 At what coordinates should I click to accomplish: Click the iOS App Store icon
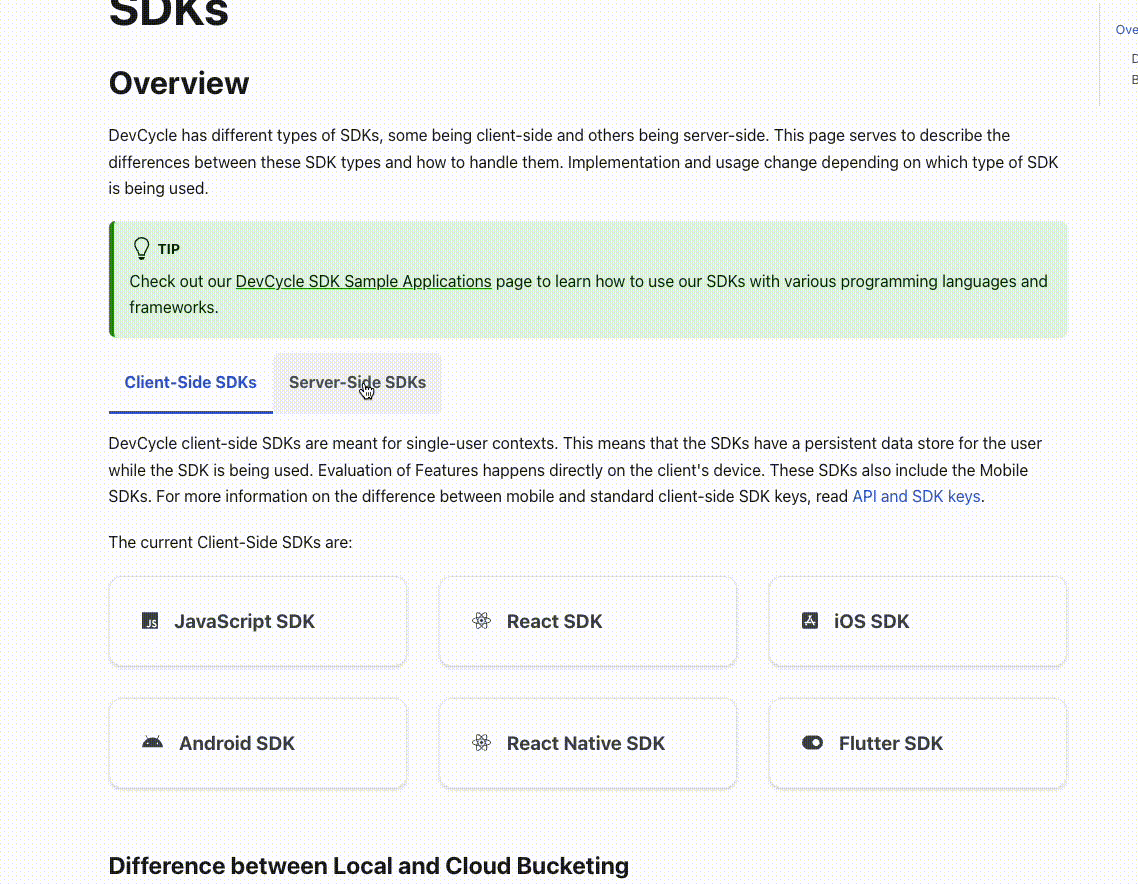point(810,621)
